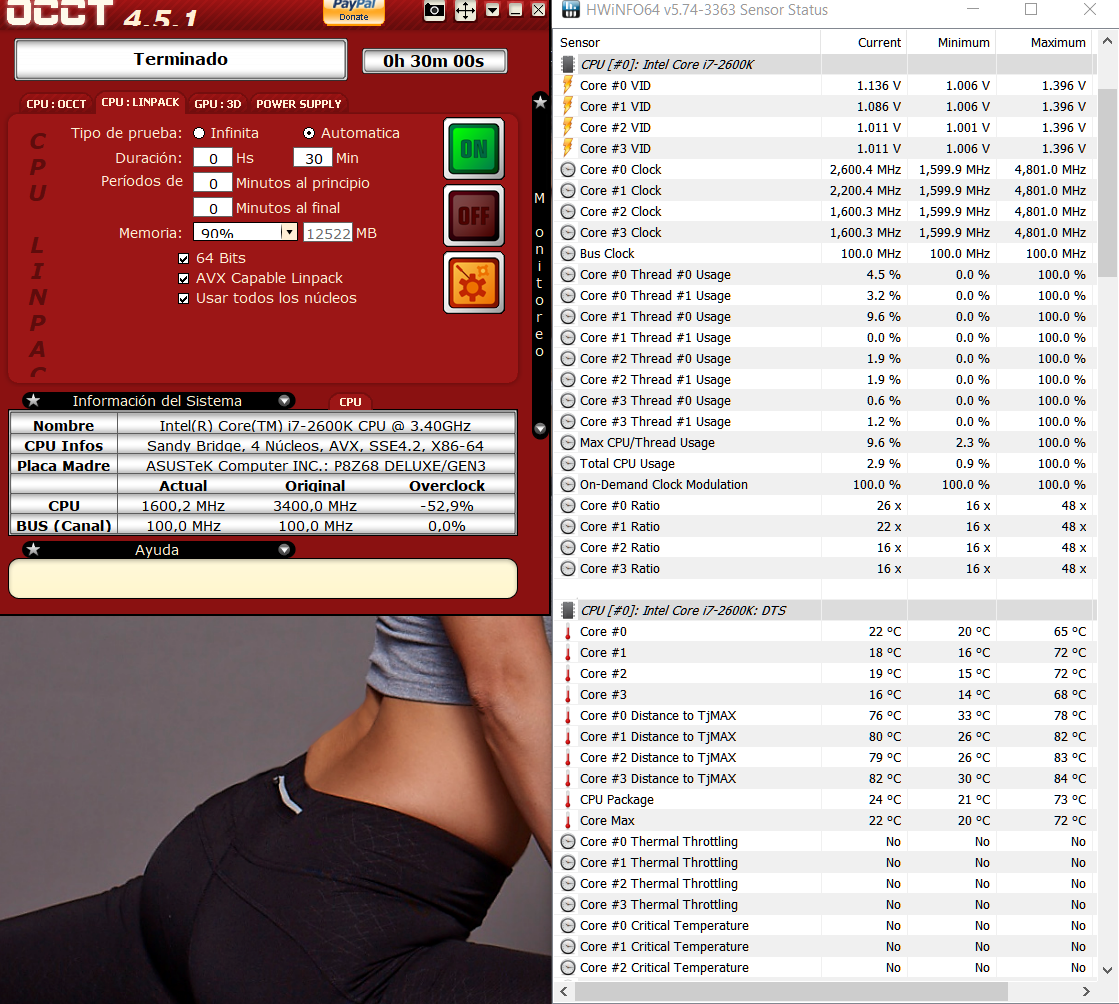Click the Duración minutes input field
Screen dimensions: 1119x1004
coord(313,158)
